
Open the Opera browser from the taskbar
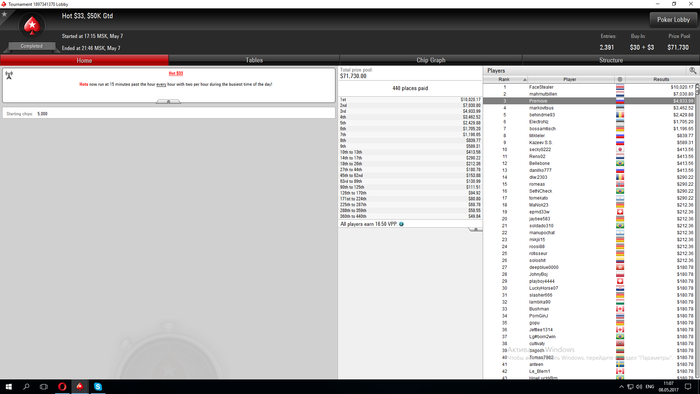62,386
